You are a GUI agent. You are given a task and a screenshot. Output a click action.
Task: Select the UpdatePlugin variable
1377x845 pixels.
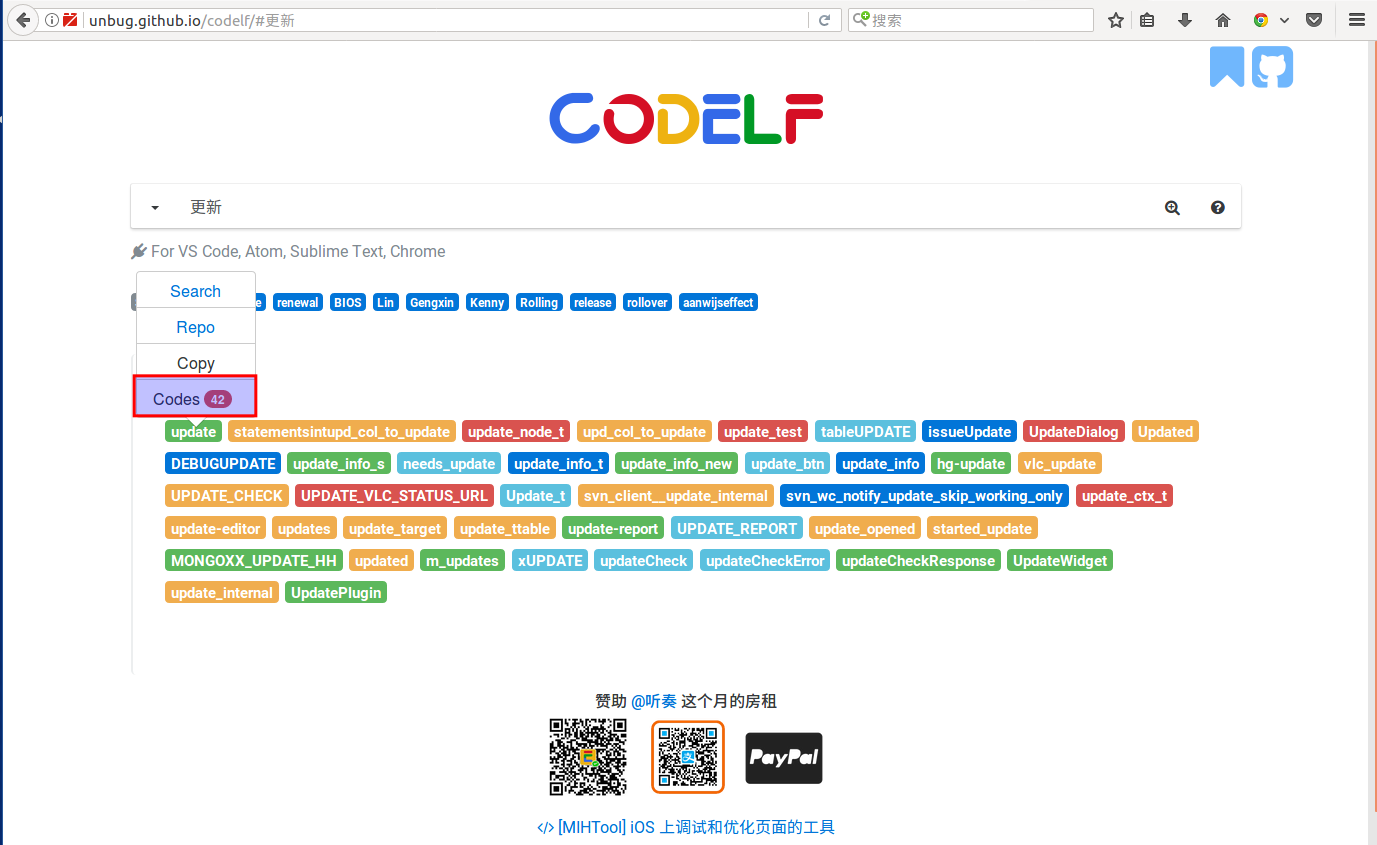336,592
